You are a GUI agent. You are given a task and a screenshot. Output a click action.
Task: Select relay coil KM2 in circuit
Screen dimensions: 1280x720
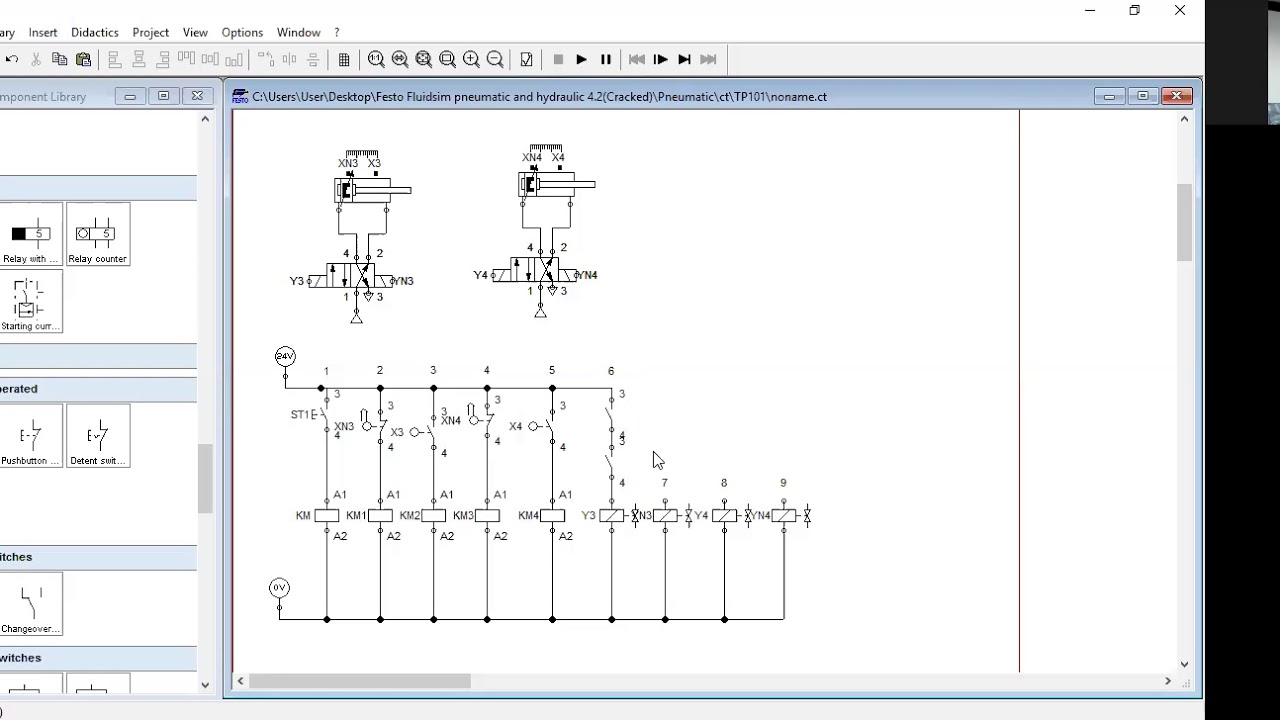tap(433, 516)
